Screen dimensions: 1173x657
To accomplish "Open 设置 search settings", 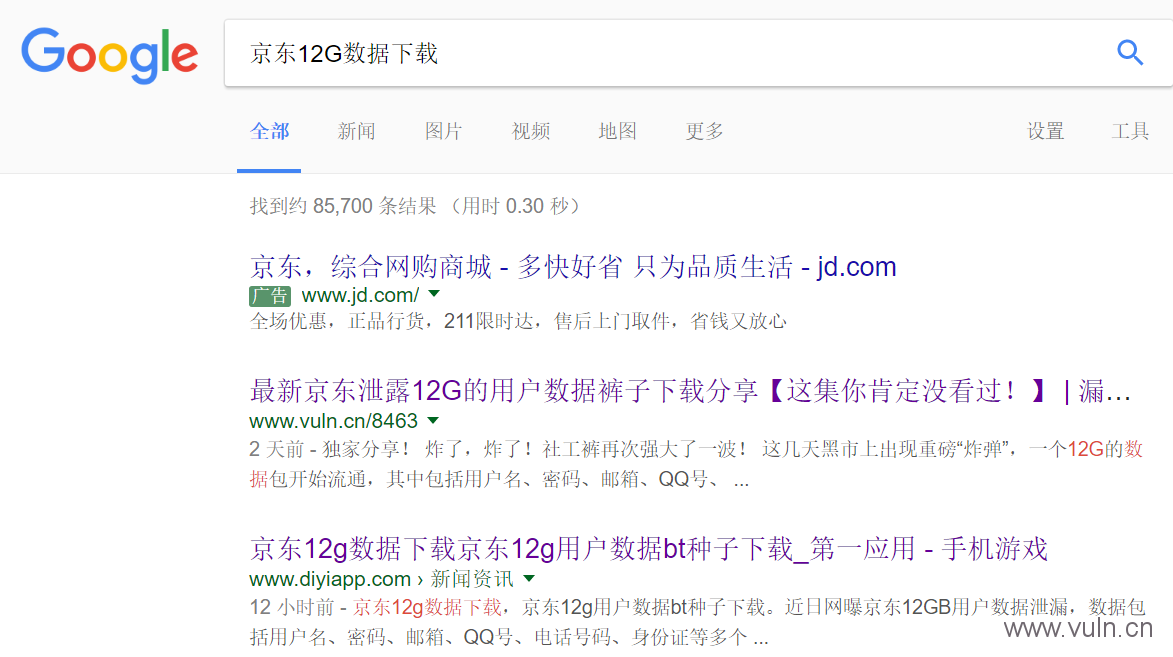I will coord(1045,132).
